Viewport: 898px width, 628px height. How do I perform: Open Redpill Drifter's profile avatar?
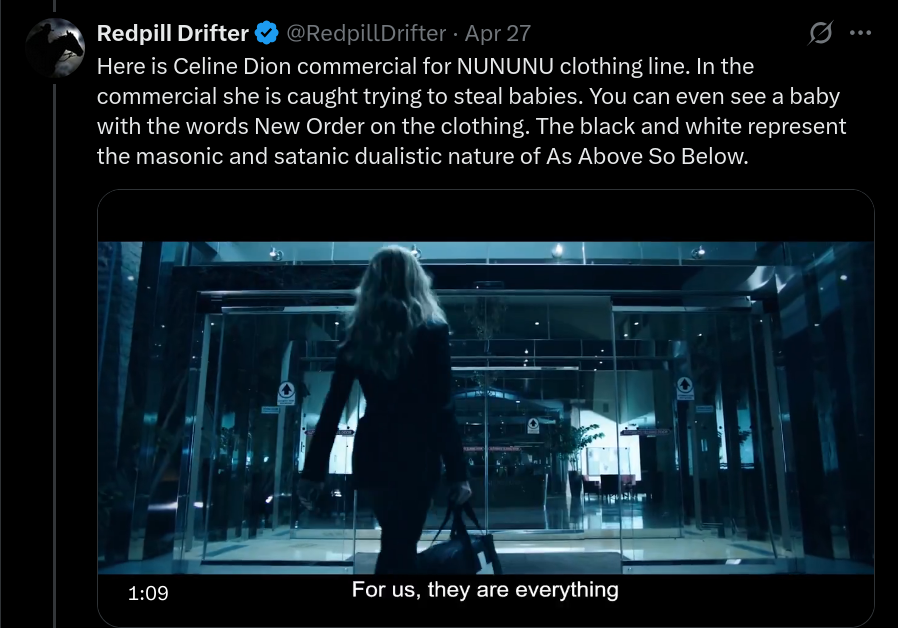[x=55, y=48]
